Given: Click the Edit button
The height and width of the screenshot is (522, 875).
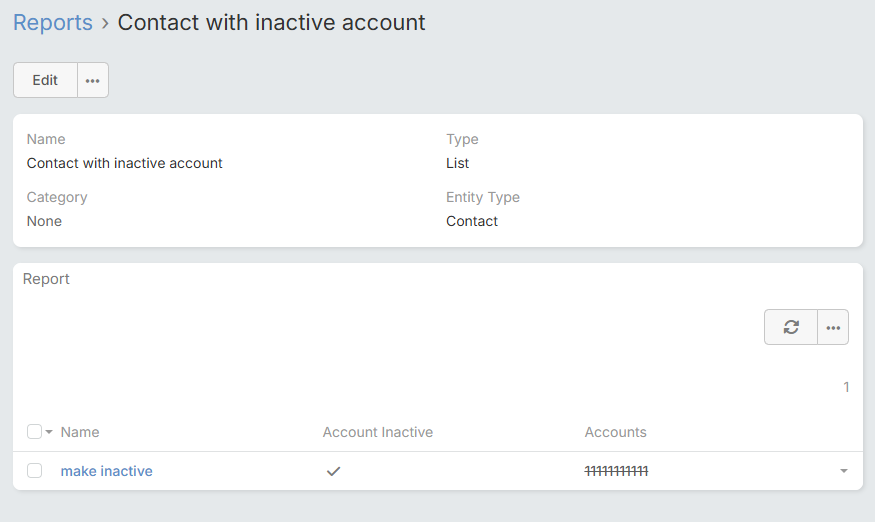Looking at the screenshot, I should (45, 81).
